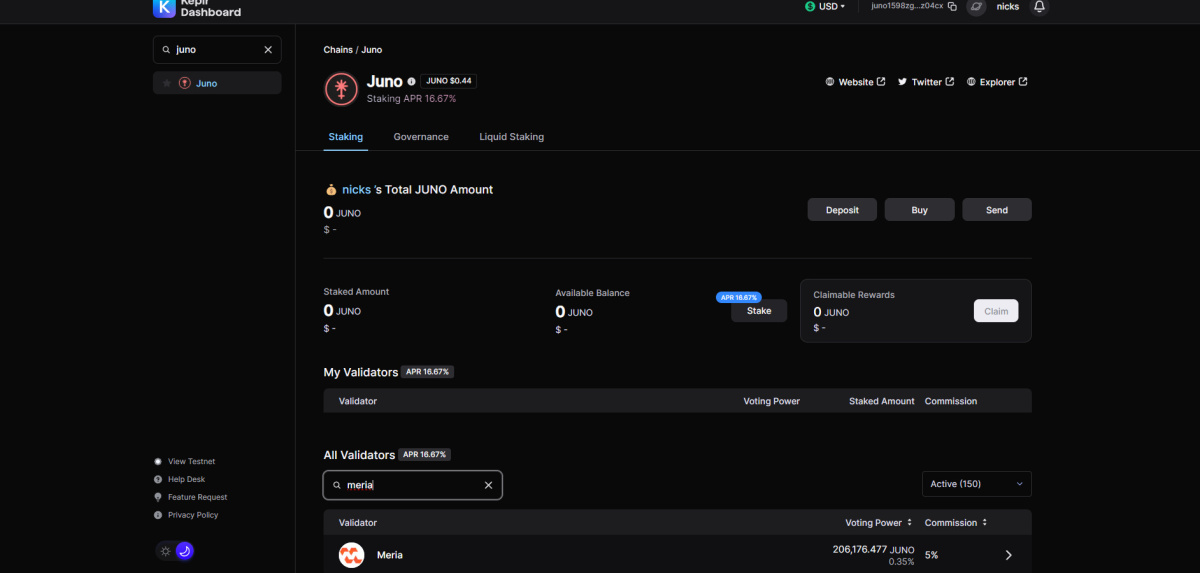Click the juno1598zg...z04cx address text
Screen dimensions: 1200x573
(x=907, y=6)
